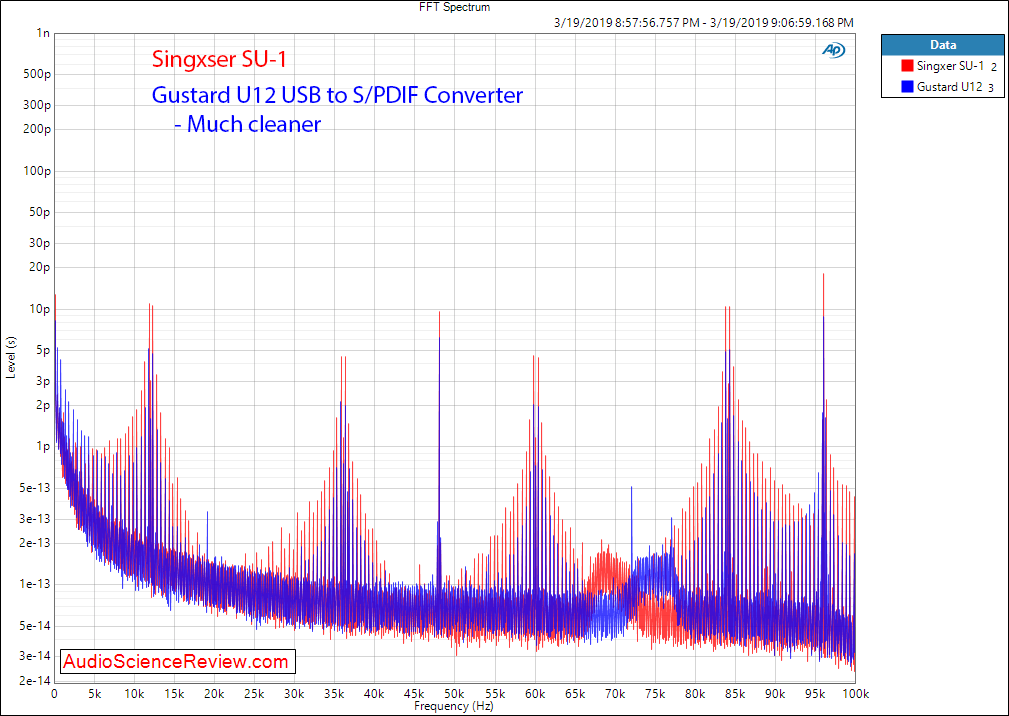
Task: Click the FFT Spectrum chart title
Action: coord(454,7)
